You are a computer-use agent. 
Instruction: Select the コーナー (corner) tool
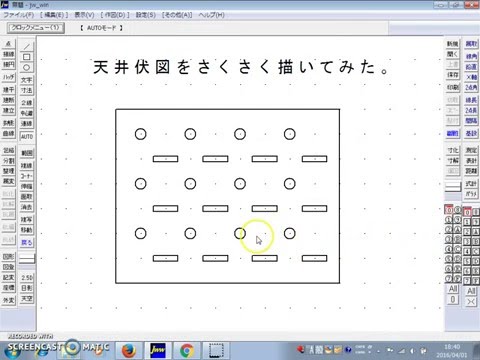coord(27,176)
